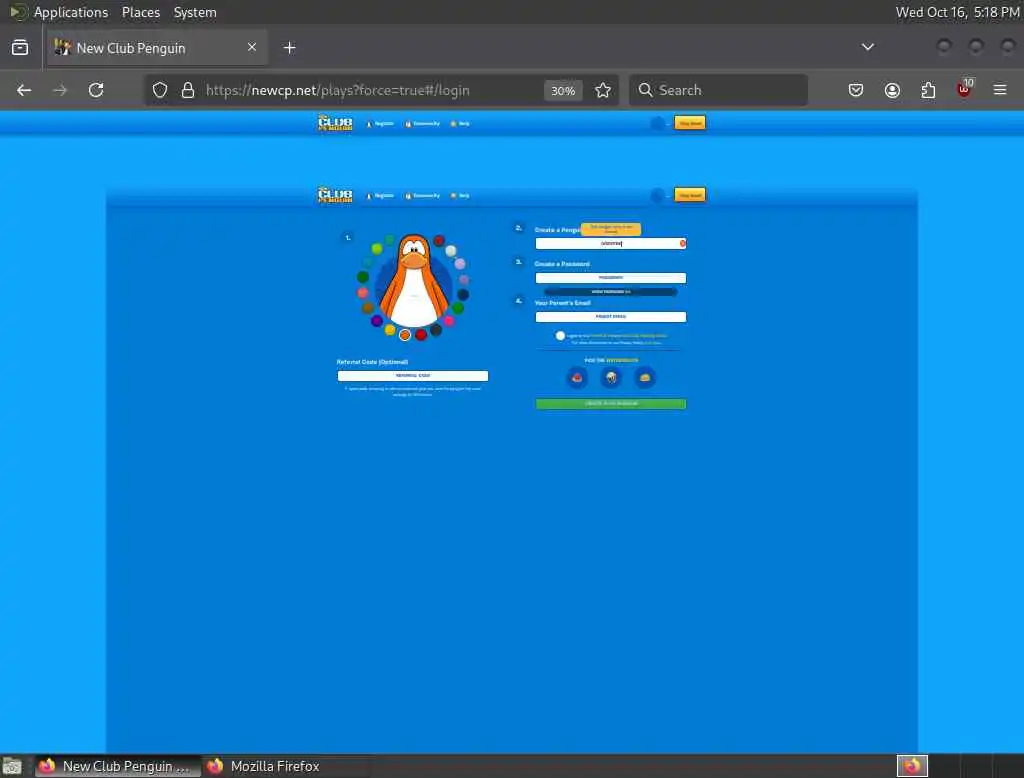Open the System menu

pyautogui.click(x=195, y=12)
